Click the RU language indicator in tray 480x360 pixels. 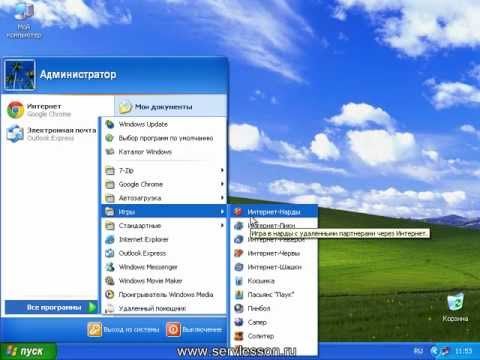point(418,351)
